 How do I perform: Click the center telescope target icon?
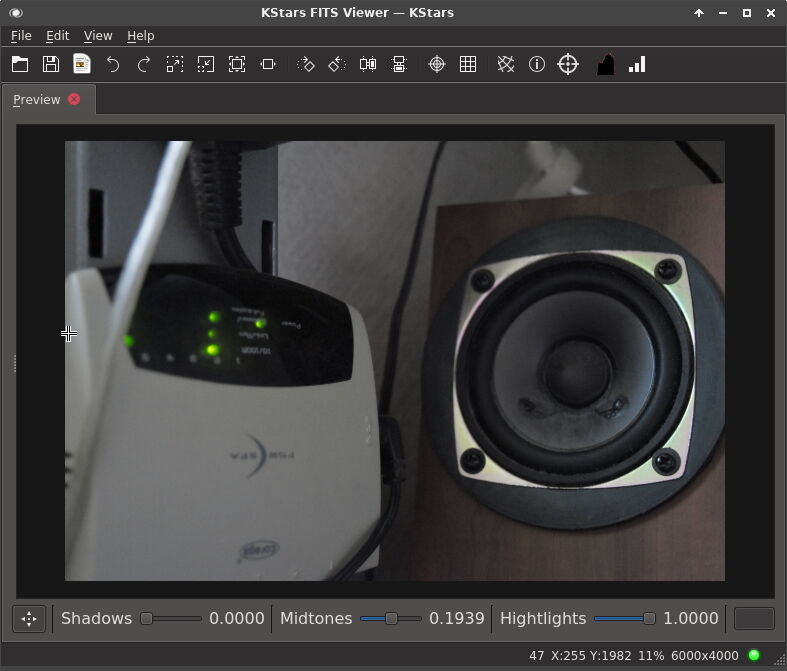pyautogui.click(x=568, y=64)
